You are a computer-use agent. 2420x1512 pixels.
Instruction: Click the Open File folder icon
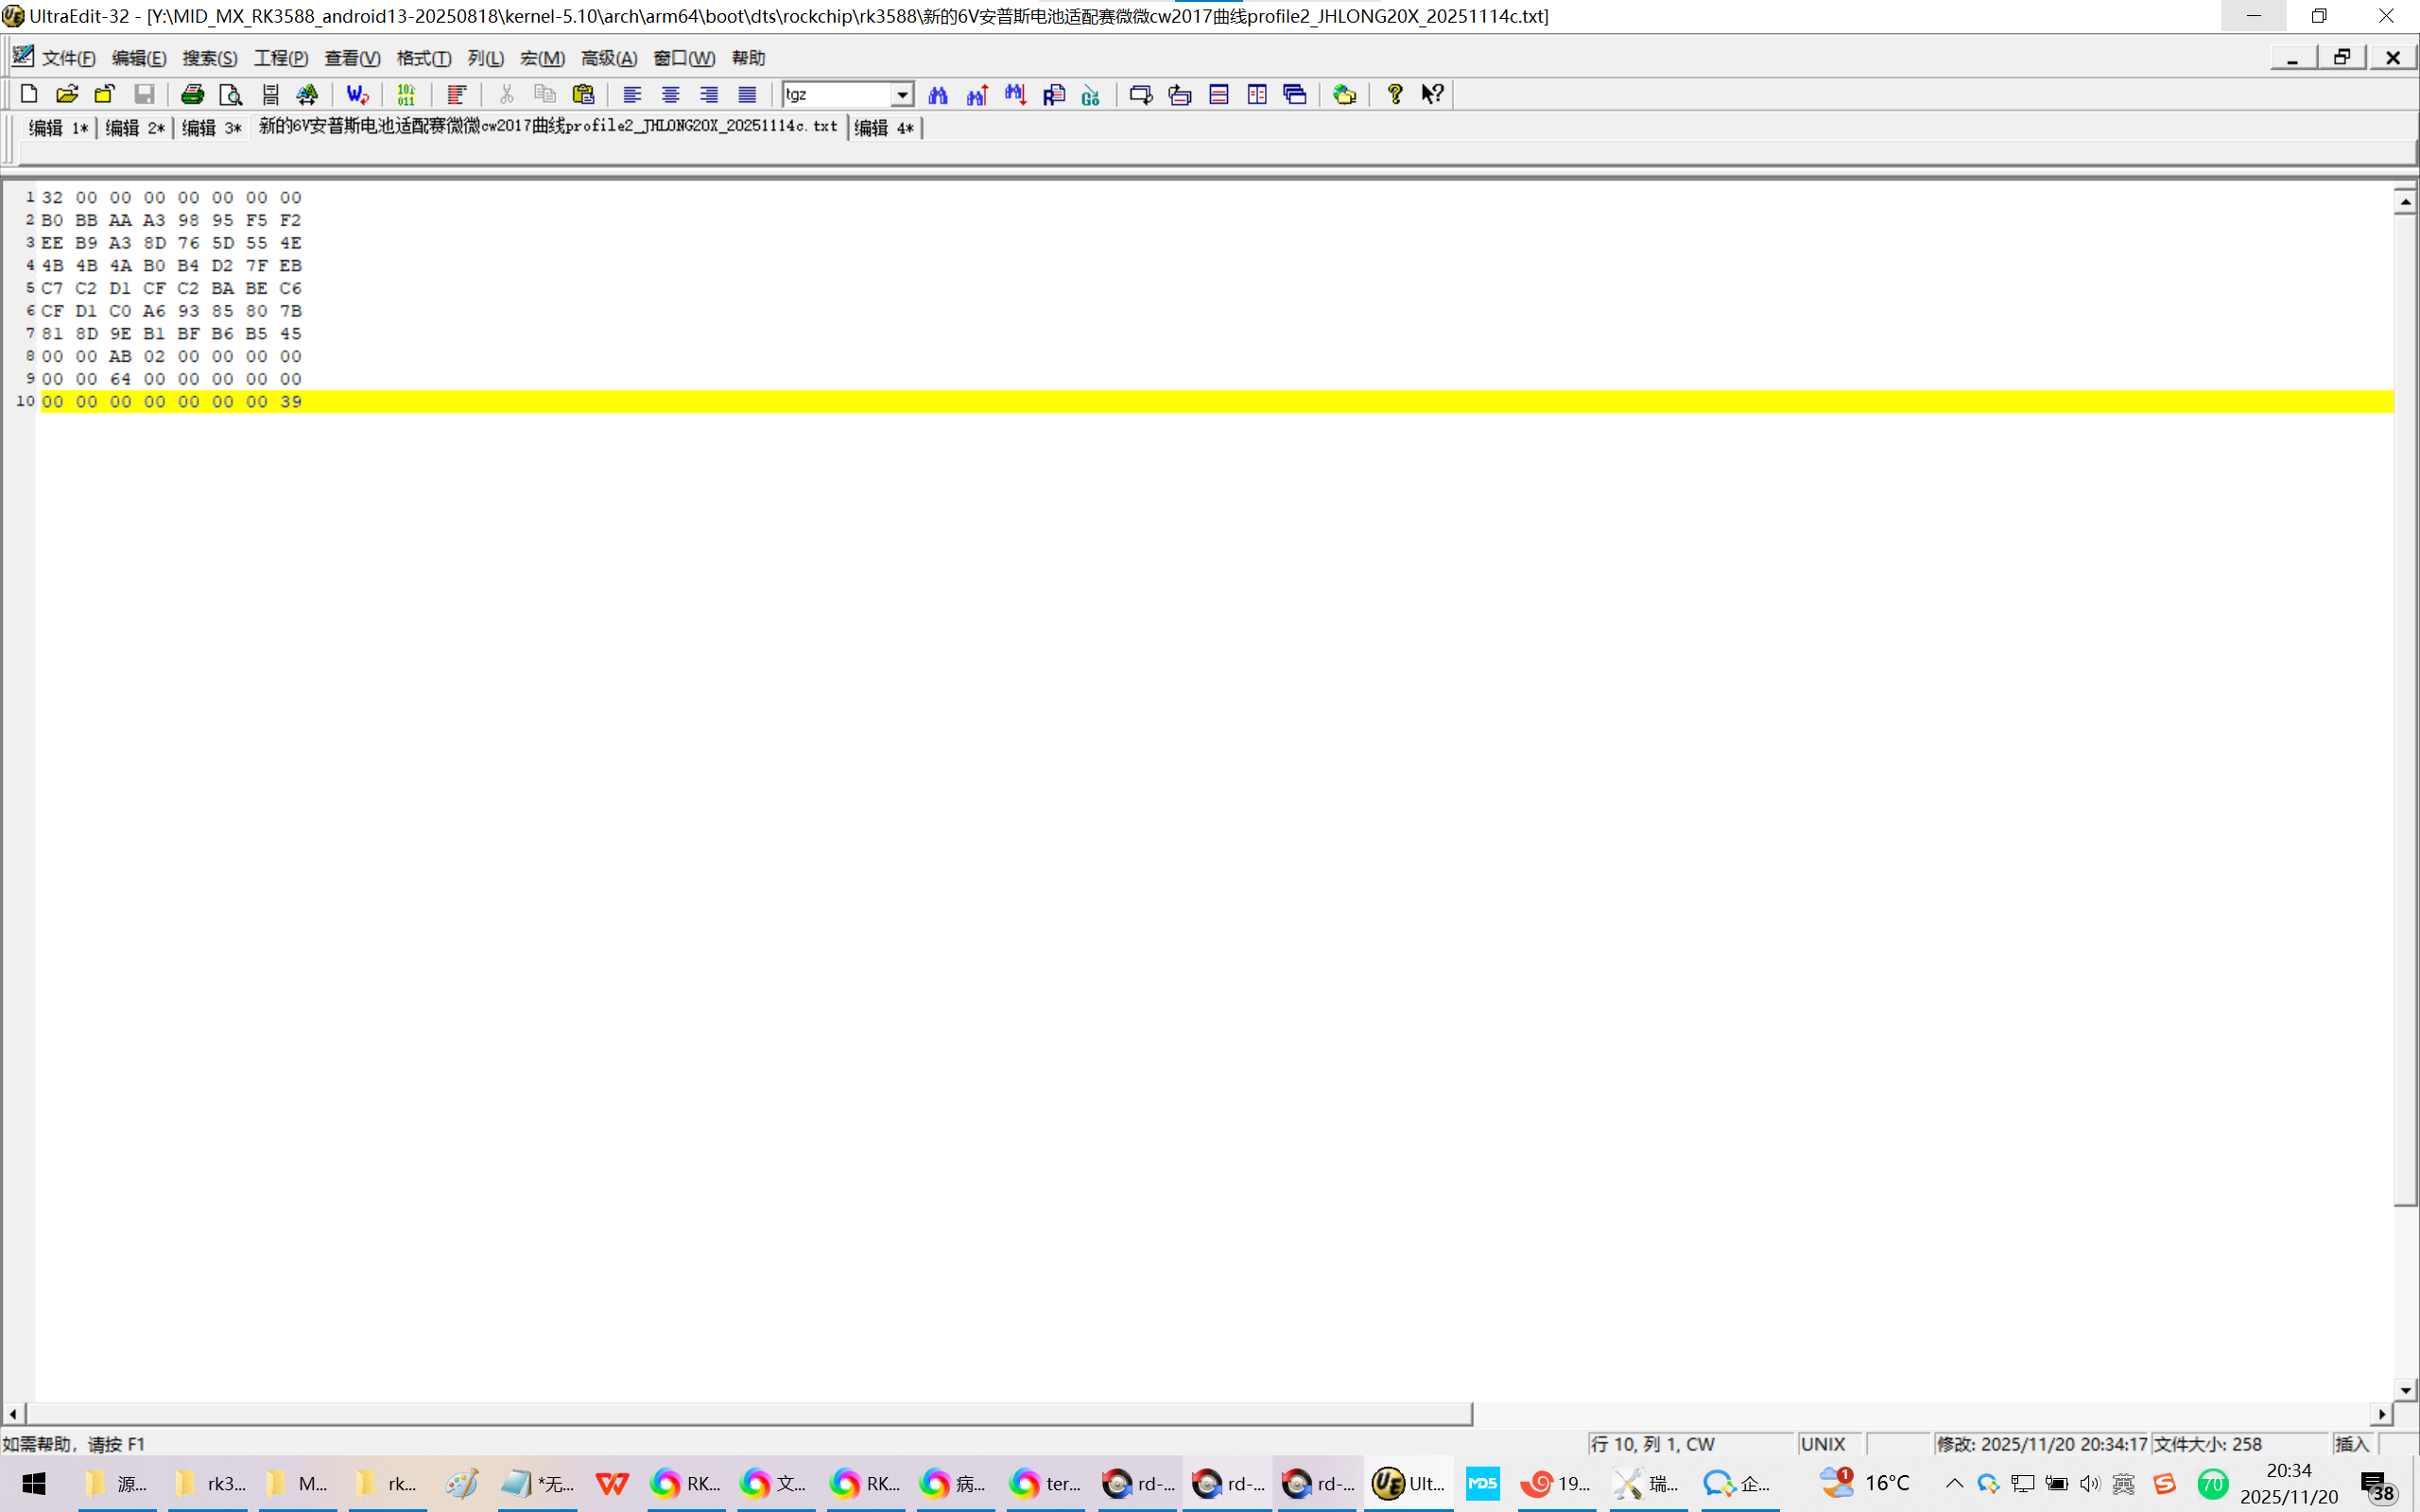67,94
